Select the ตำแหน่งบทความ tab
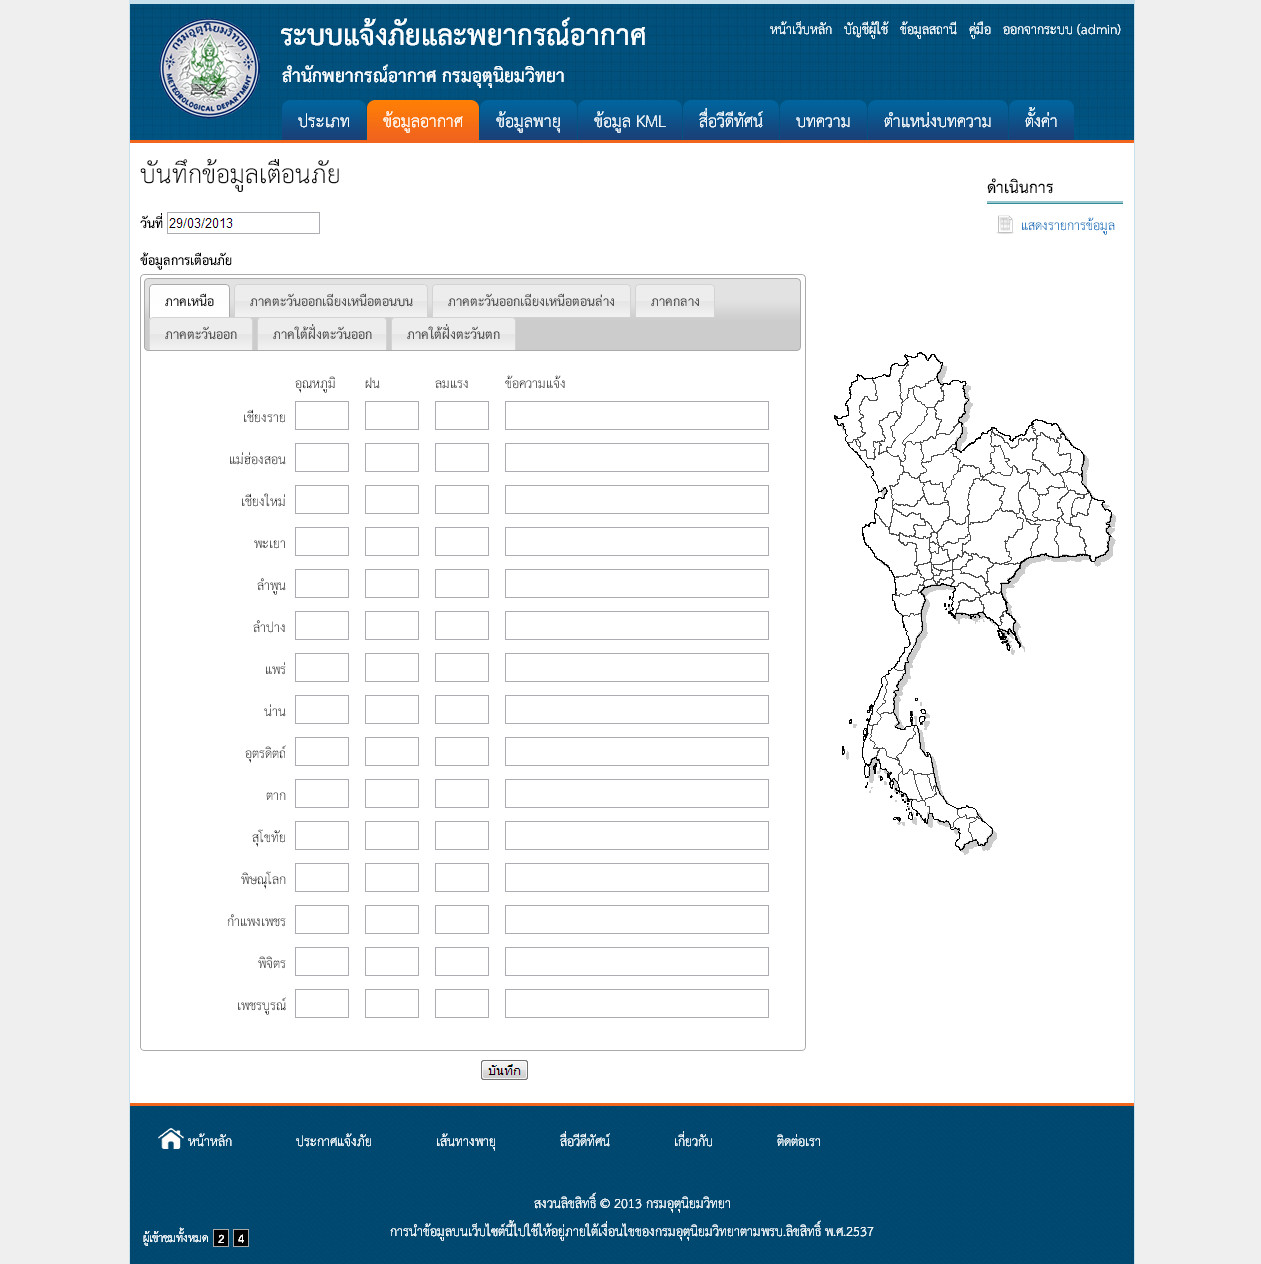Viewport: 1261px width, 1264px height. pos(937,121)
